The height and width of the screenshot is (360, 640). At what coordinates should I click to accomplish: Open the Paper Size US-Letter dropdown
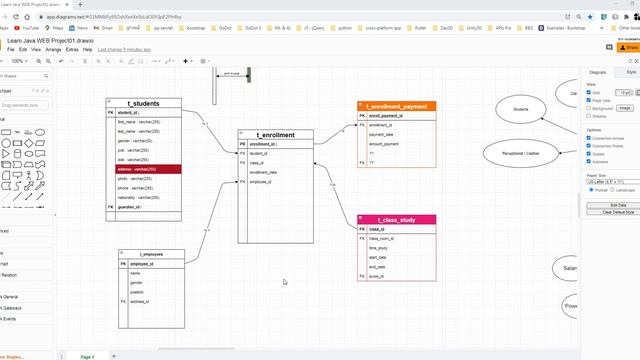click(613, 182)
